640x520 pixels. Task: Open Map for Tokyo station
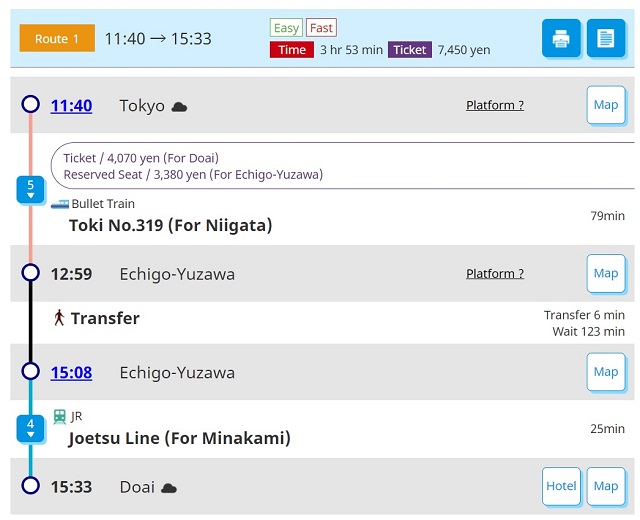pos(606,104)
